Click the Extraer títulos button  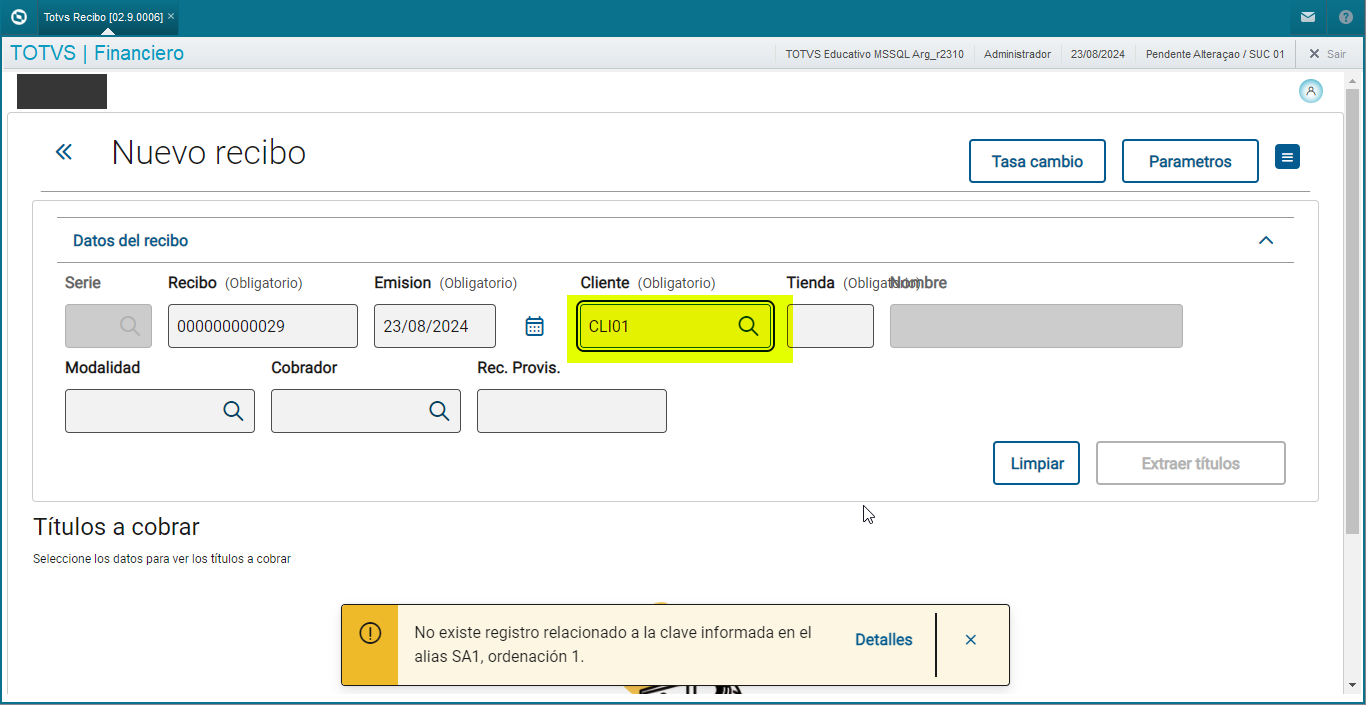[1191, 463]
